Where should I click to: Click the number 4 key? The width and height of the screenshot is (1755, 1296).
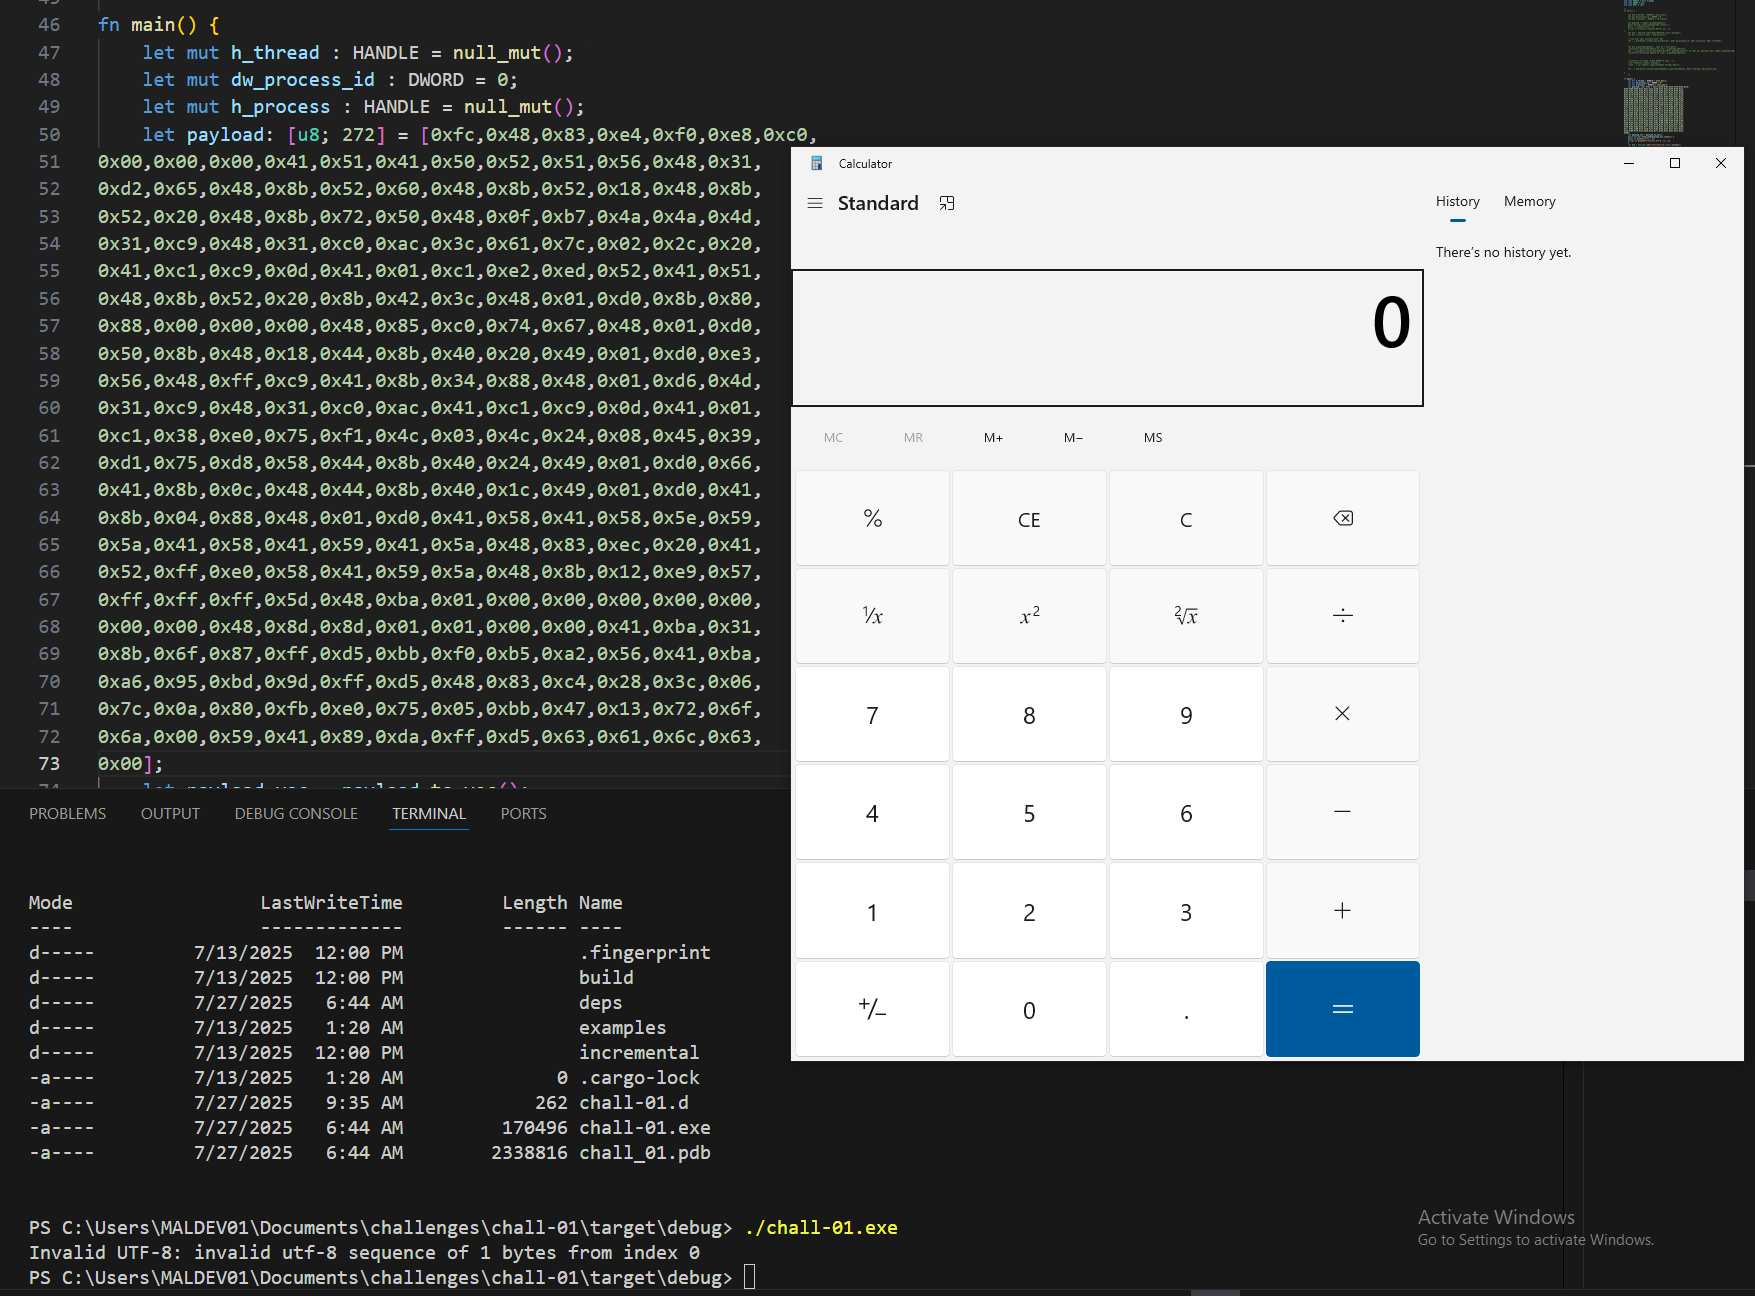click(x=872, y=812)
